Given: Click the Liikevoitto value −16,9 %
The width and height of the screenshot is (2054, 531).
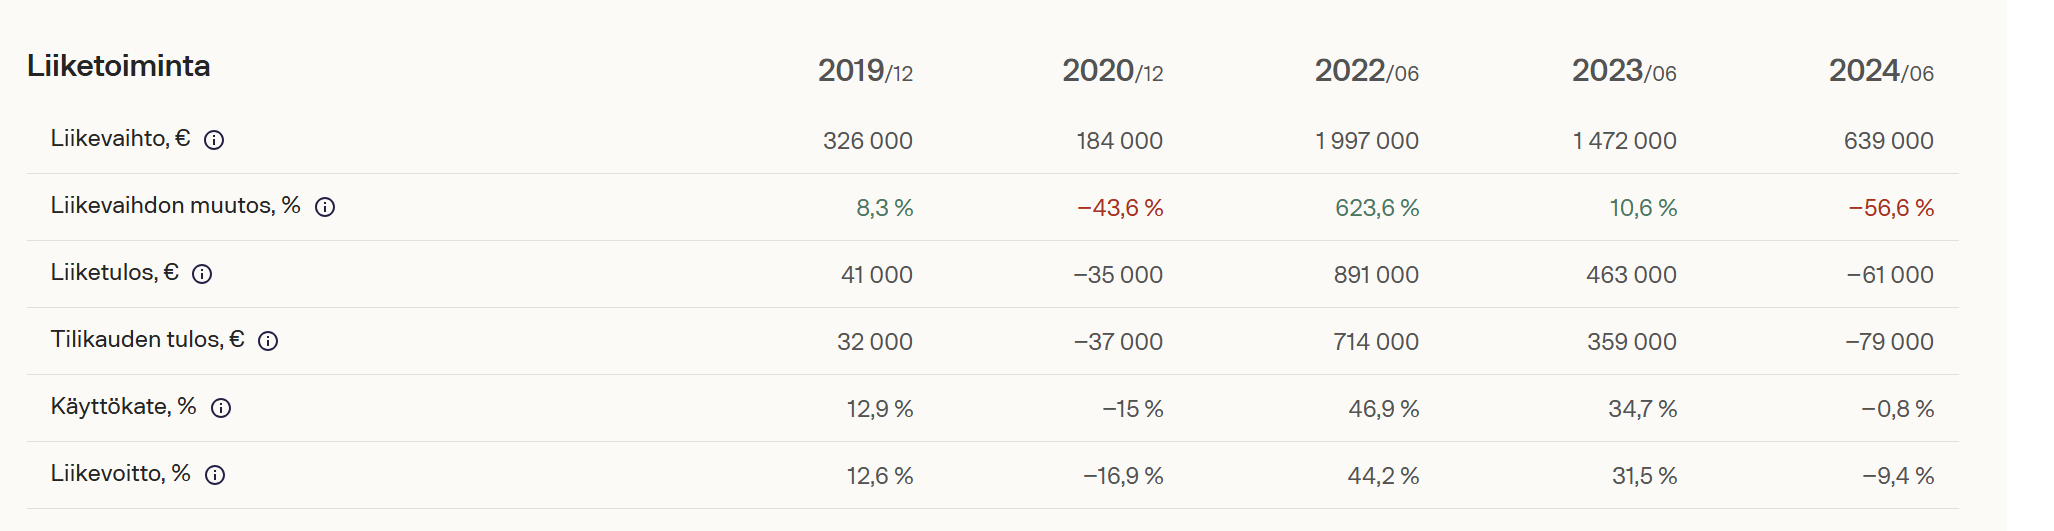Looking at the screenshot, I should coord(1123,476).
